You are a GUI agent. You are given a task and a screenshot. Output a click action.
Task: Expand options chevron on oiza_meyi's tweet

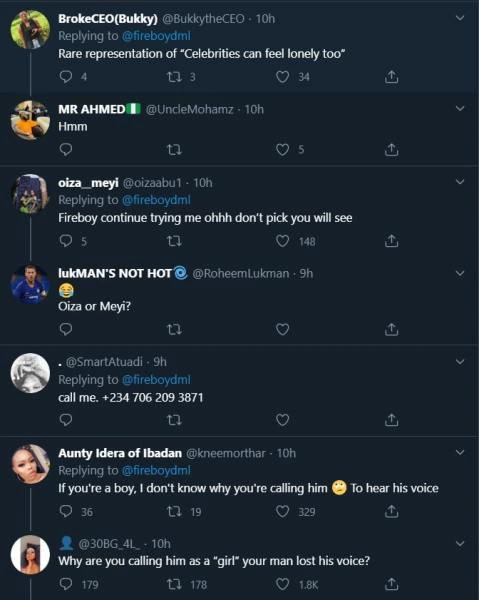pyautogui.click(x=460, y=182)
